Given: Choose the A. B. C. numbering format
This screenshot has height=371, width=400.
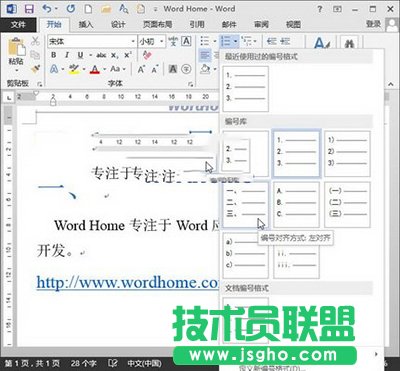Looking at the screenshot, I should [x=296, y=204].
